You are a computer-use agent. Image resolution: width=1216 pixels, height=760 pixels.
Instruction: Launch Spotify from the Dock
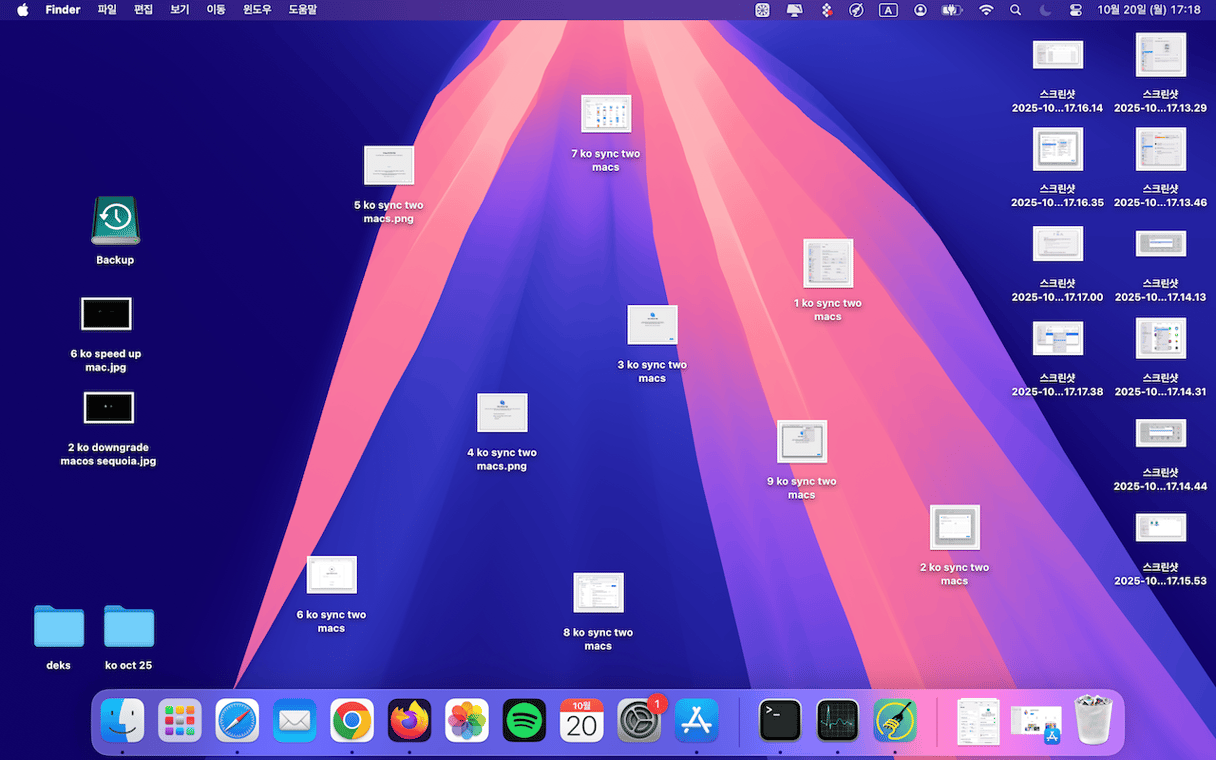click(x=524, y=720)
